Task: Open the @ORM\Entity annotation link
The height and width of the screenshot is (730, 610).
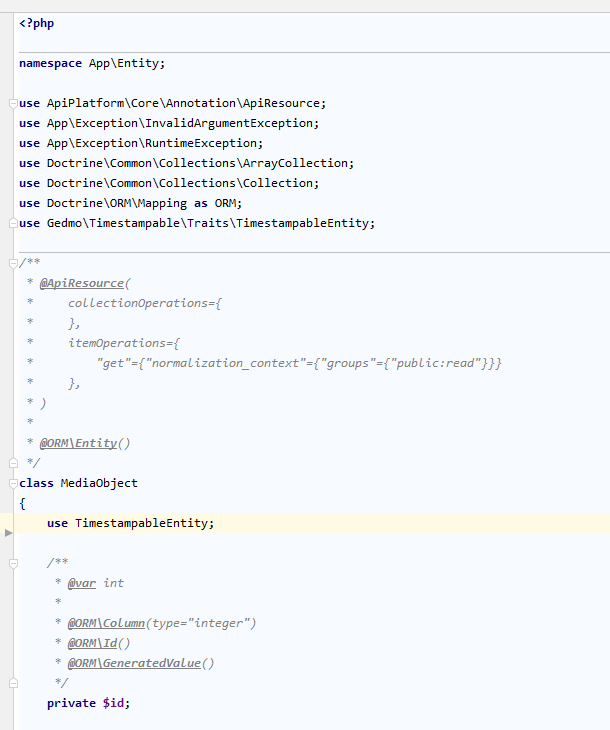Action: pos(78,443)
